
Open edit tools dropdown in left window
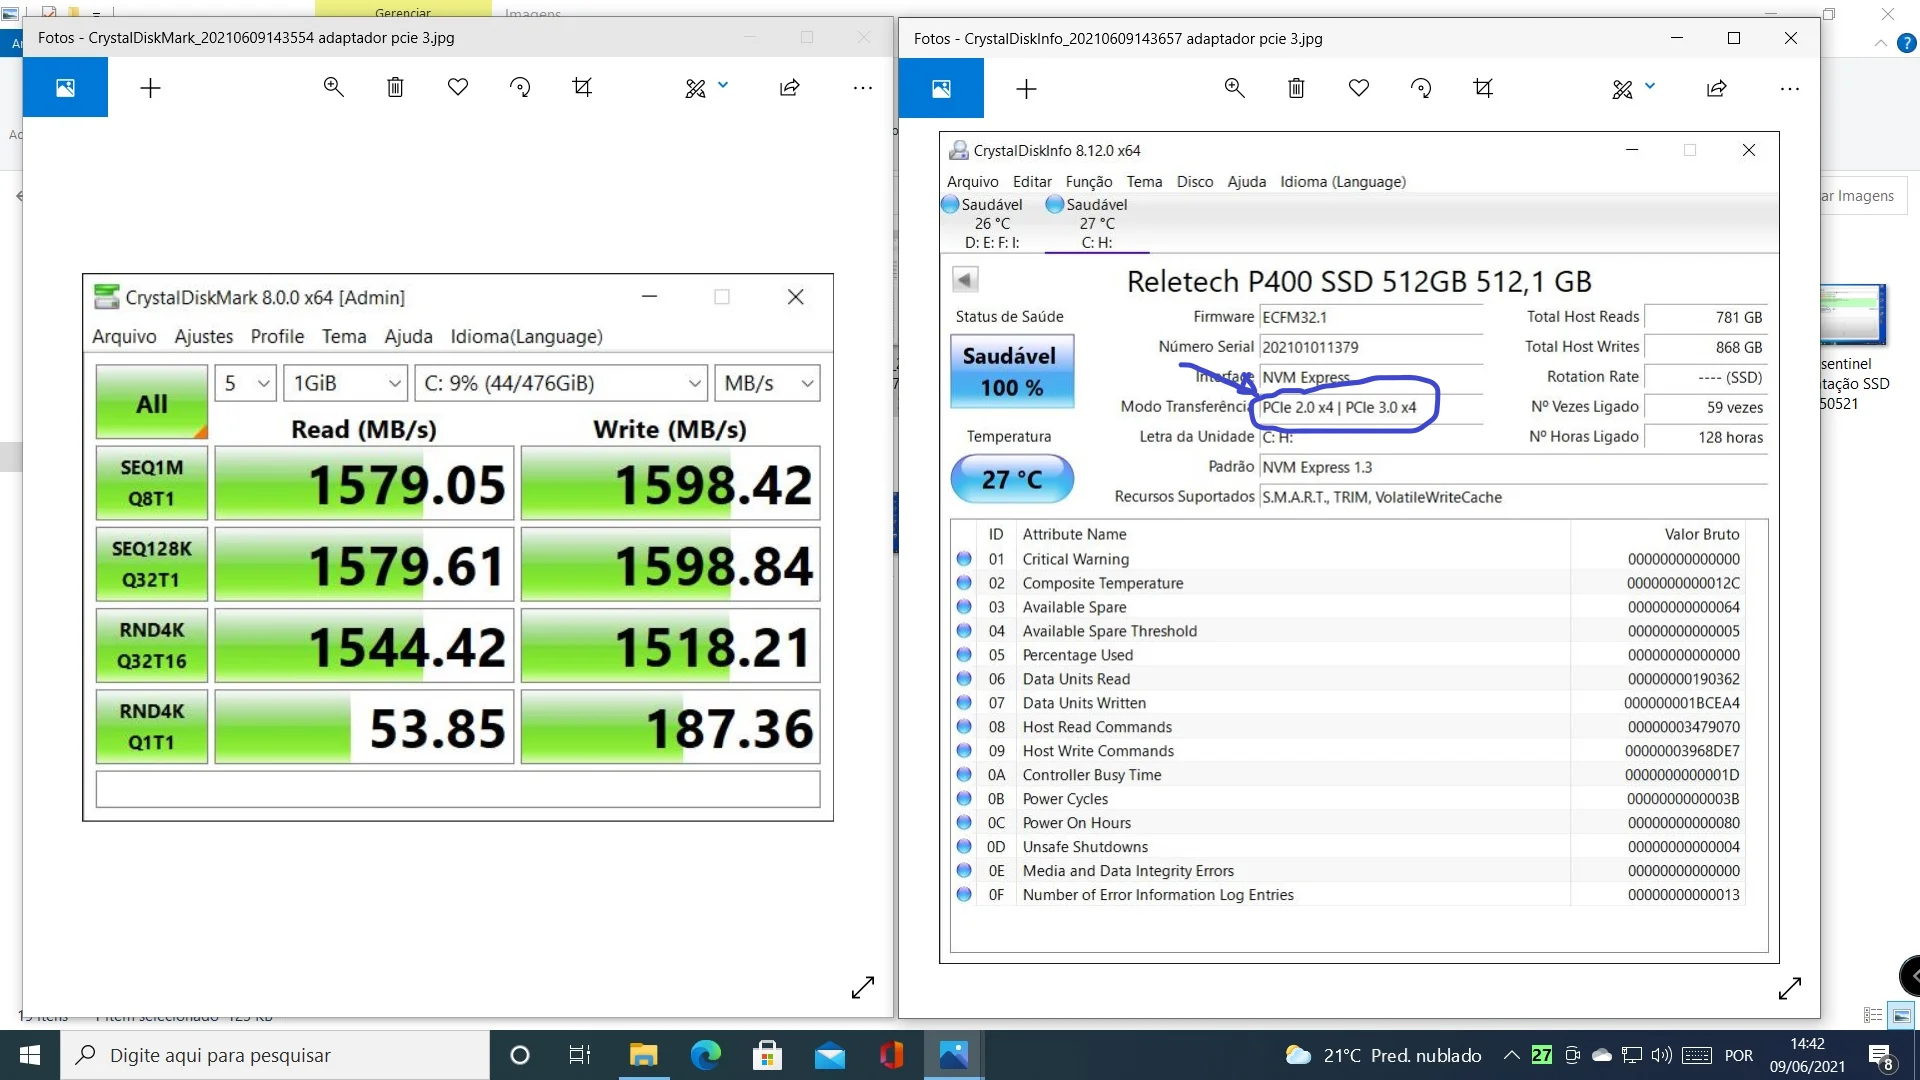[x=723, y=87]
